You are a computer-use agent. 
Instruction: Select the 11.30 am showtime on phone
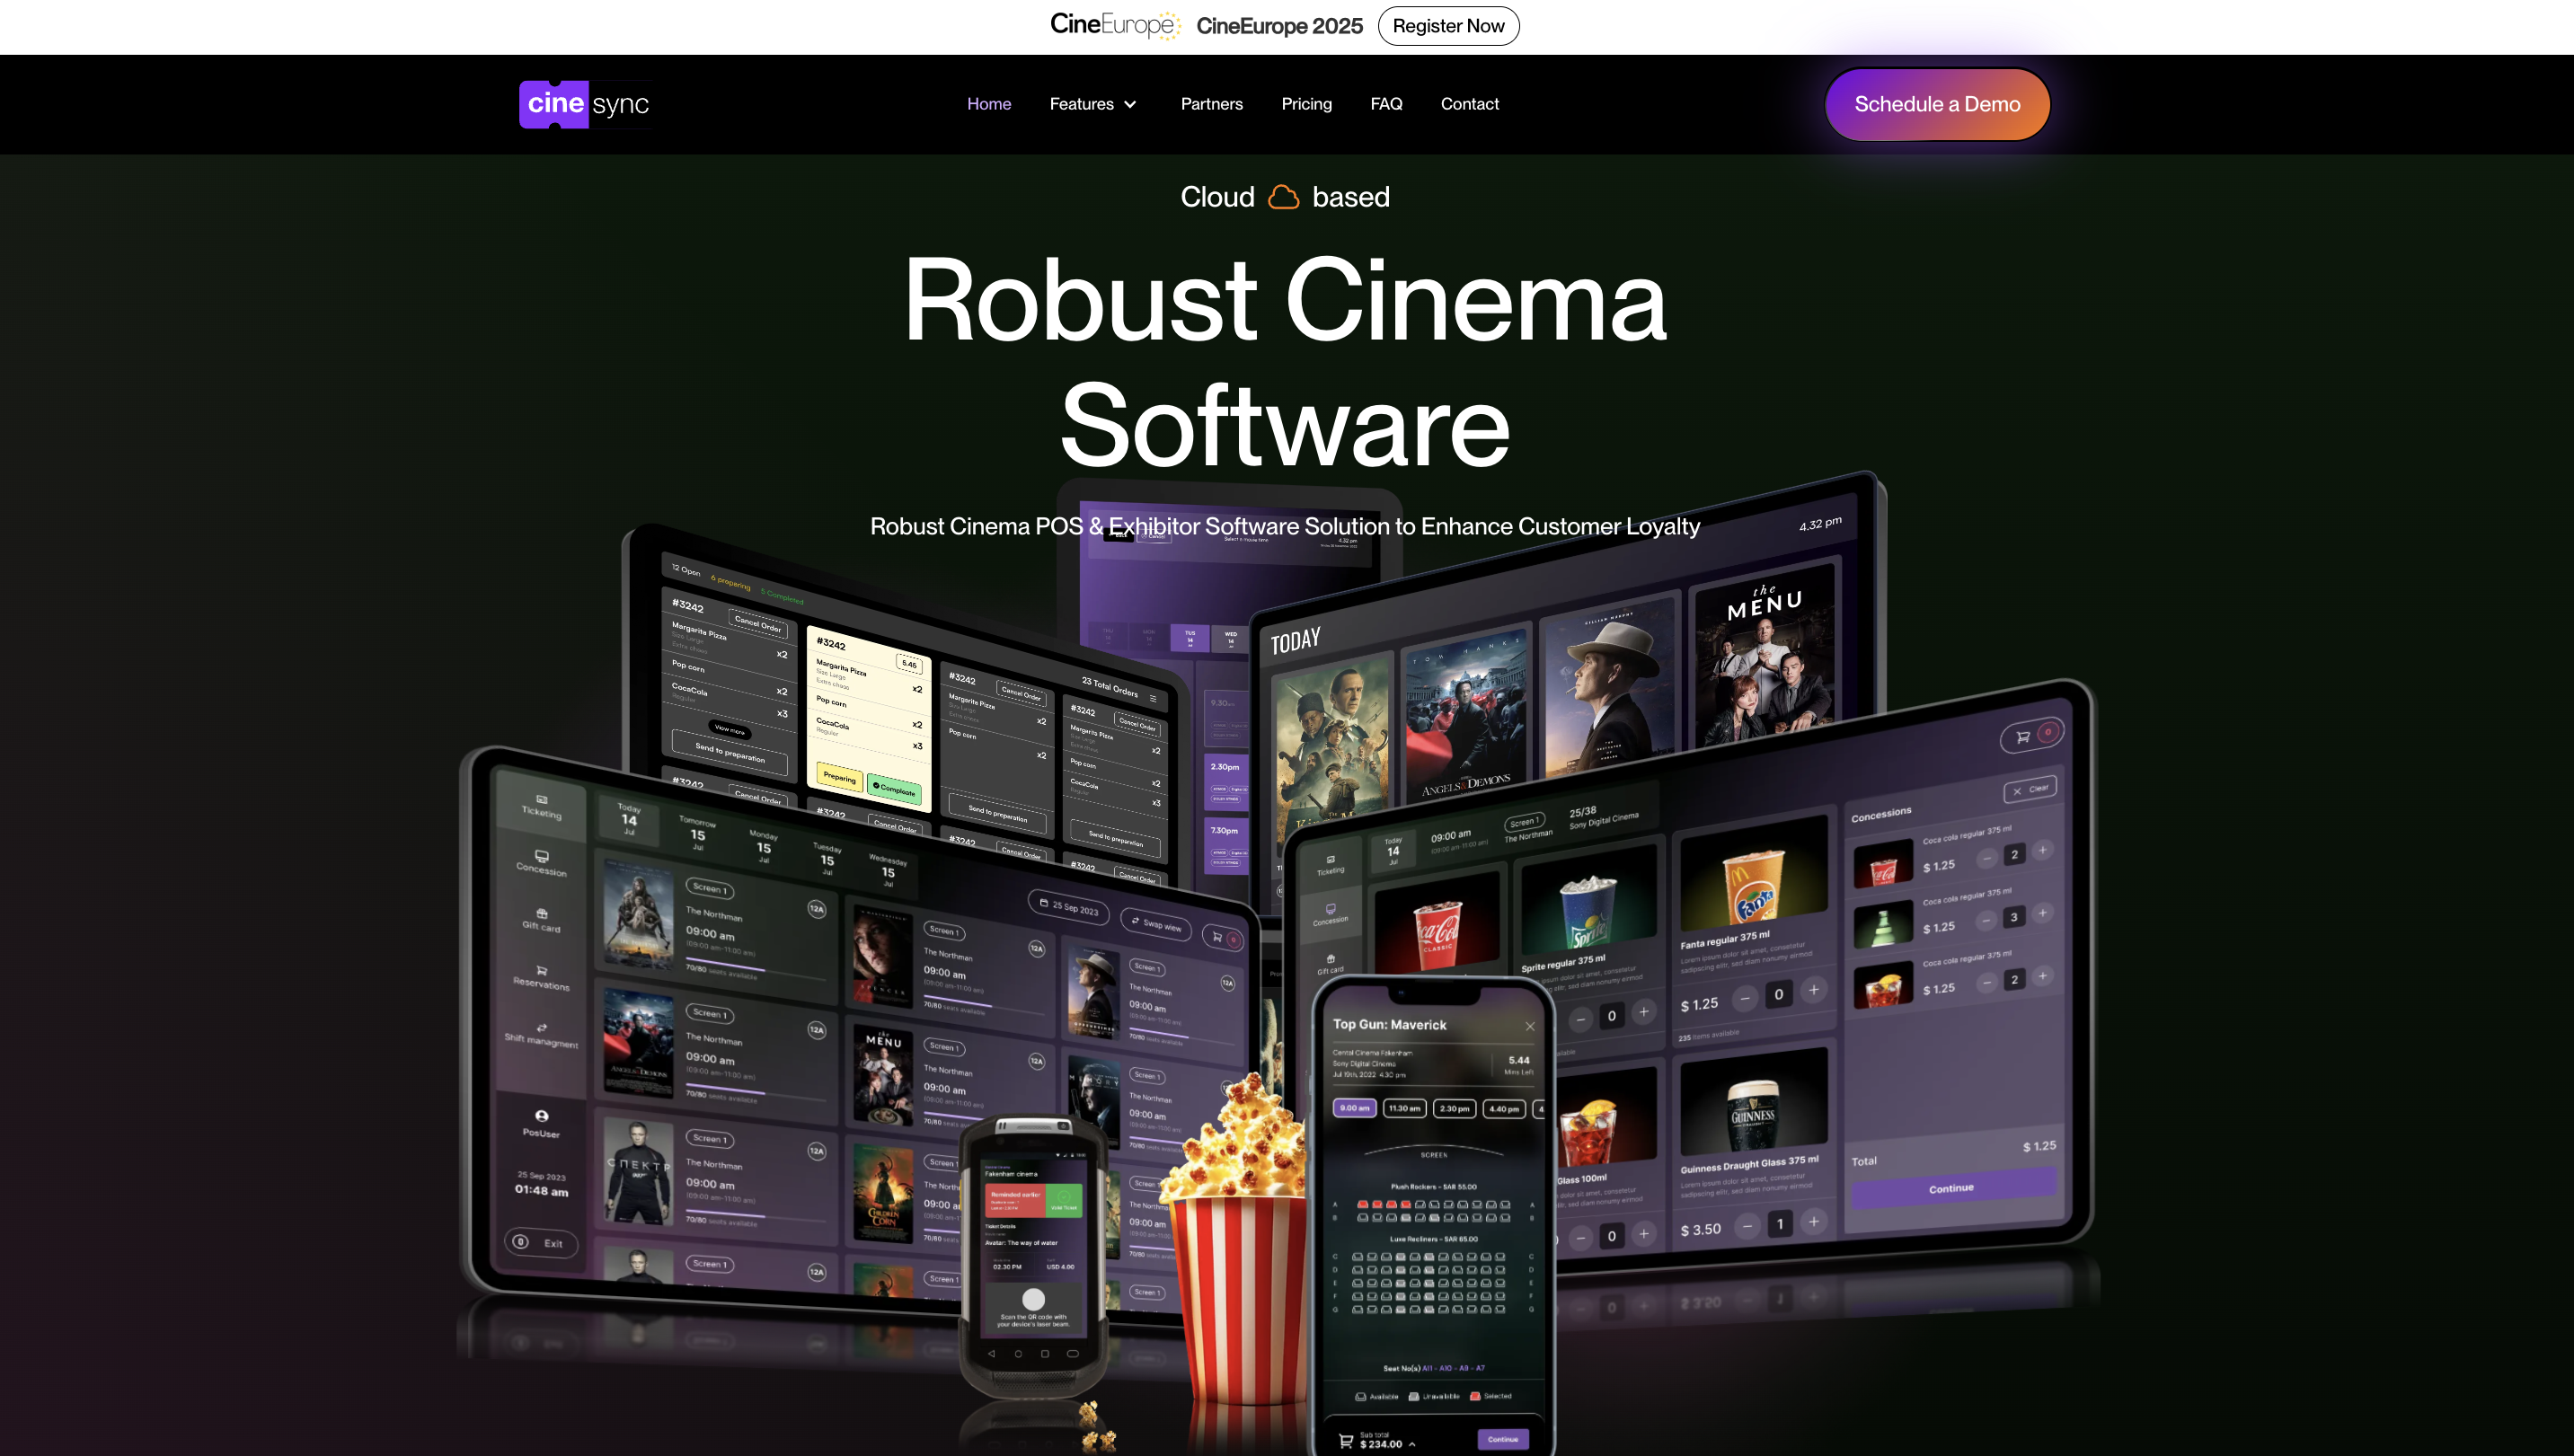[1404, 1108]
